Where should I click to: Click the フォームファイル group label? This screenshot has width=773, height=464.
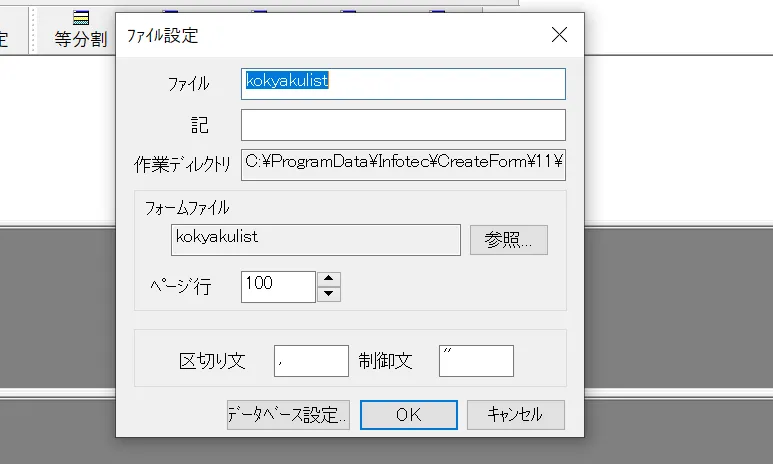click(187, 208)
